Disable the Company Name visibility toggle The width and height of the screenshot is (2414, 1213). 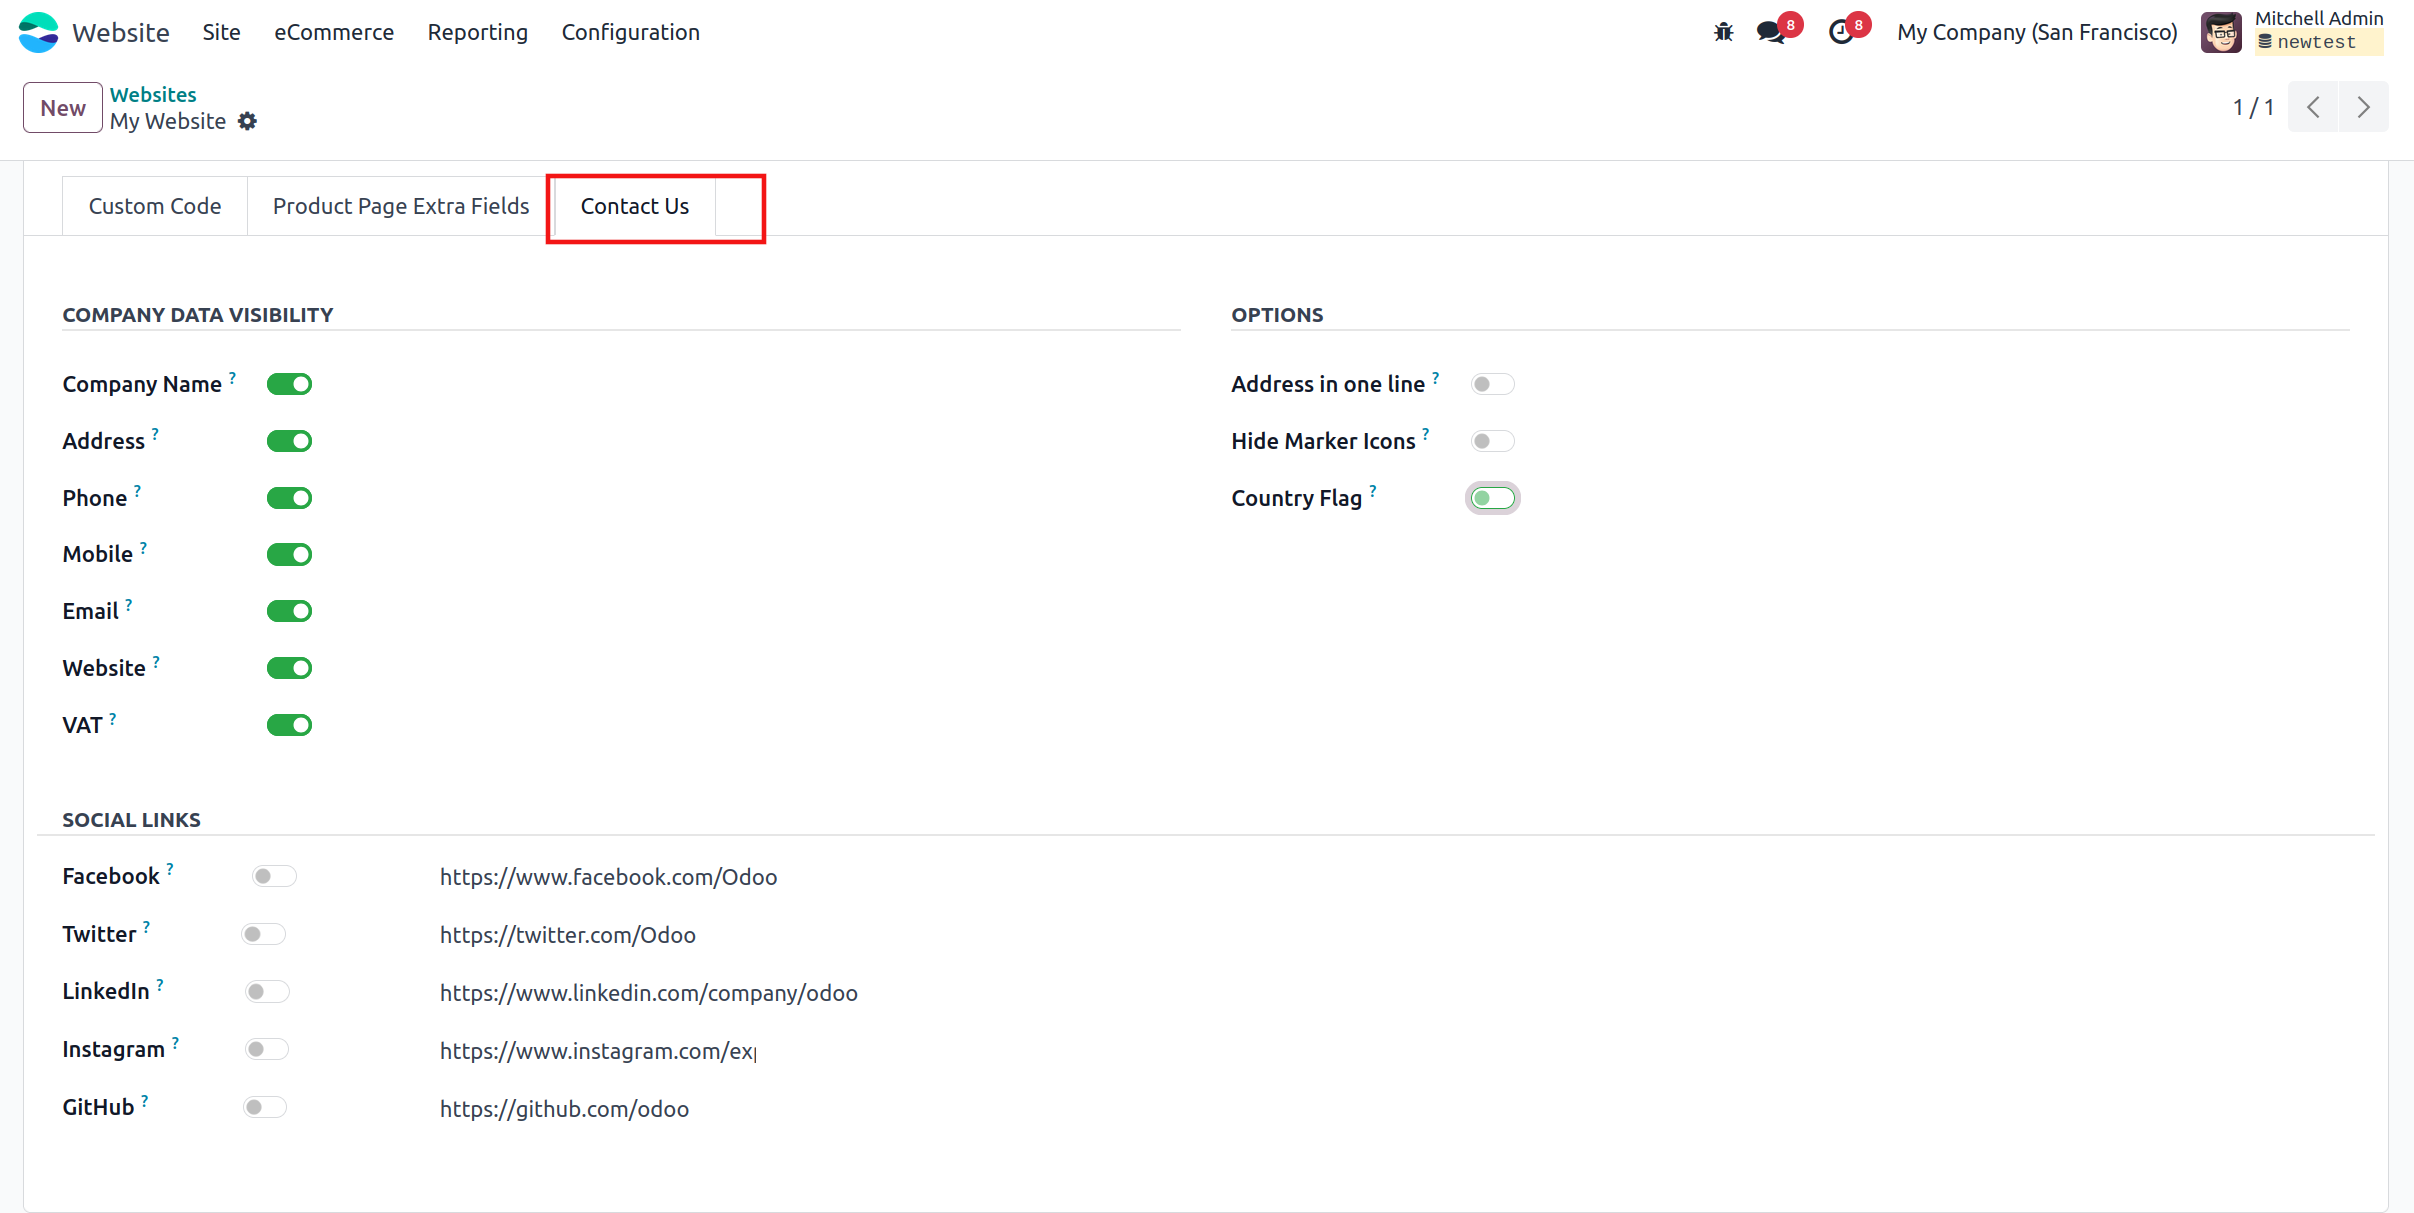(x=289, y=384)
